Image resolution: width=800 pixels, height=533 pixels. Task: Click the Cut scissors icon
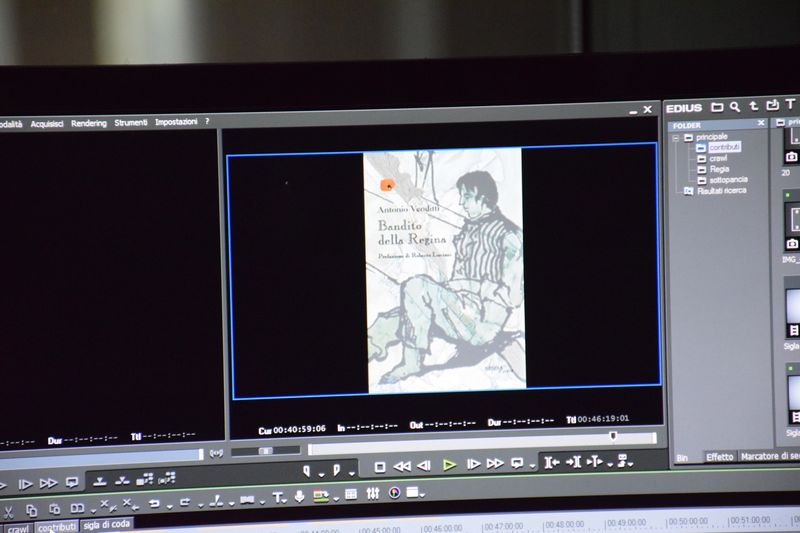[x=8, y=511]
